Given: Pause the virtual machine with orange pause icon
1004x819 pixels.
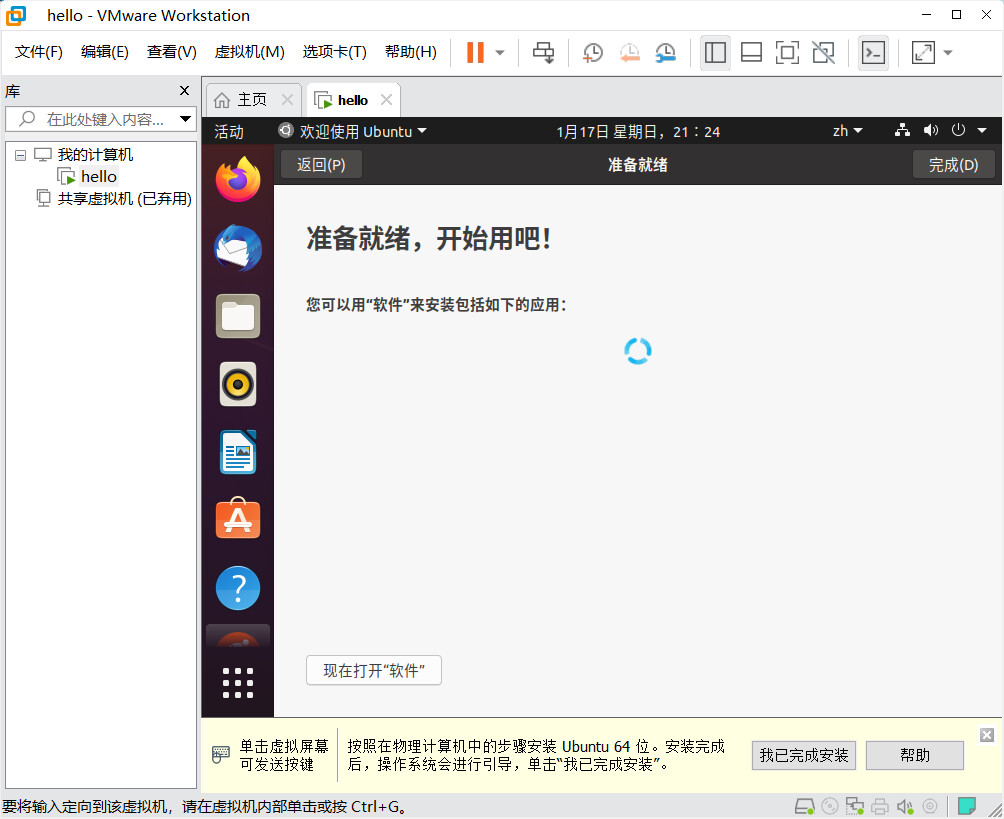Looking at the screenshot, I should [x=474, y=53].
